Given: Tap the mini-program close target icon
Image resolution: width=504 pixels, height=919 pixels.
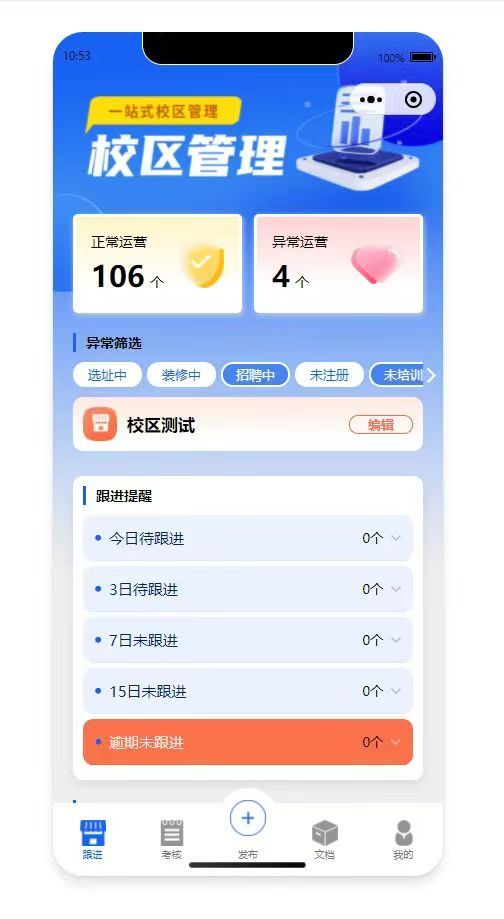Looking at the screenshot, I should [414, 100].
